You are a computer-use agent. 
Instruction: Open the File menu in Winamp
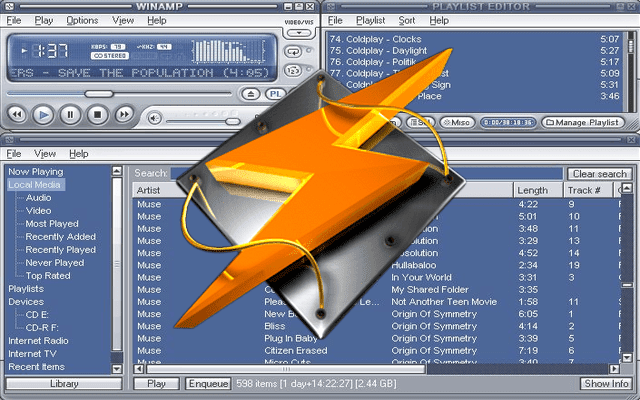[x=14, y=20]
